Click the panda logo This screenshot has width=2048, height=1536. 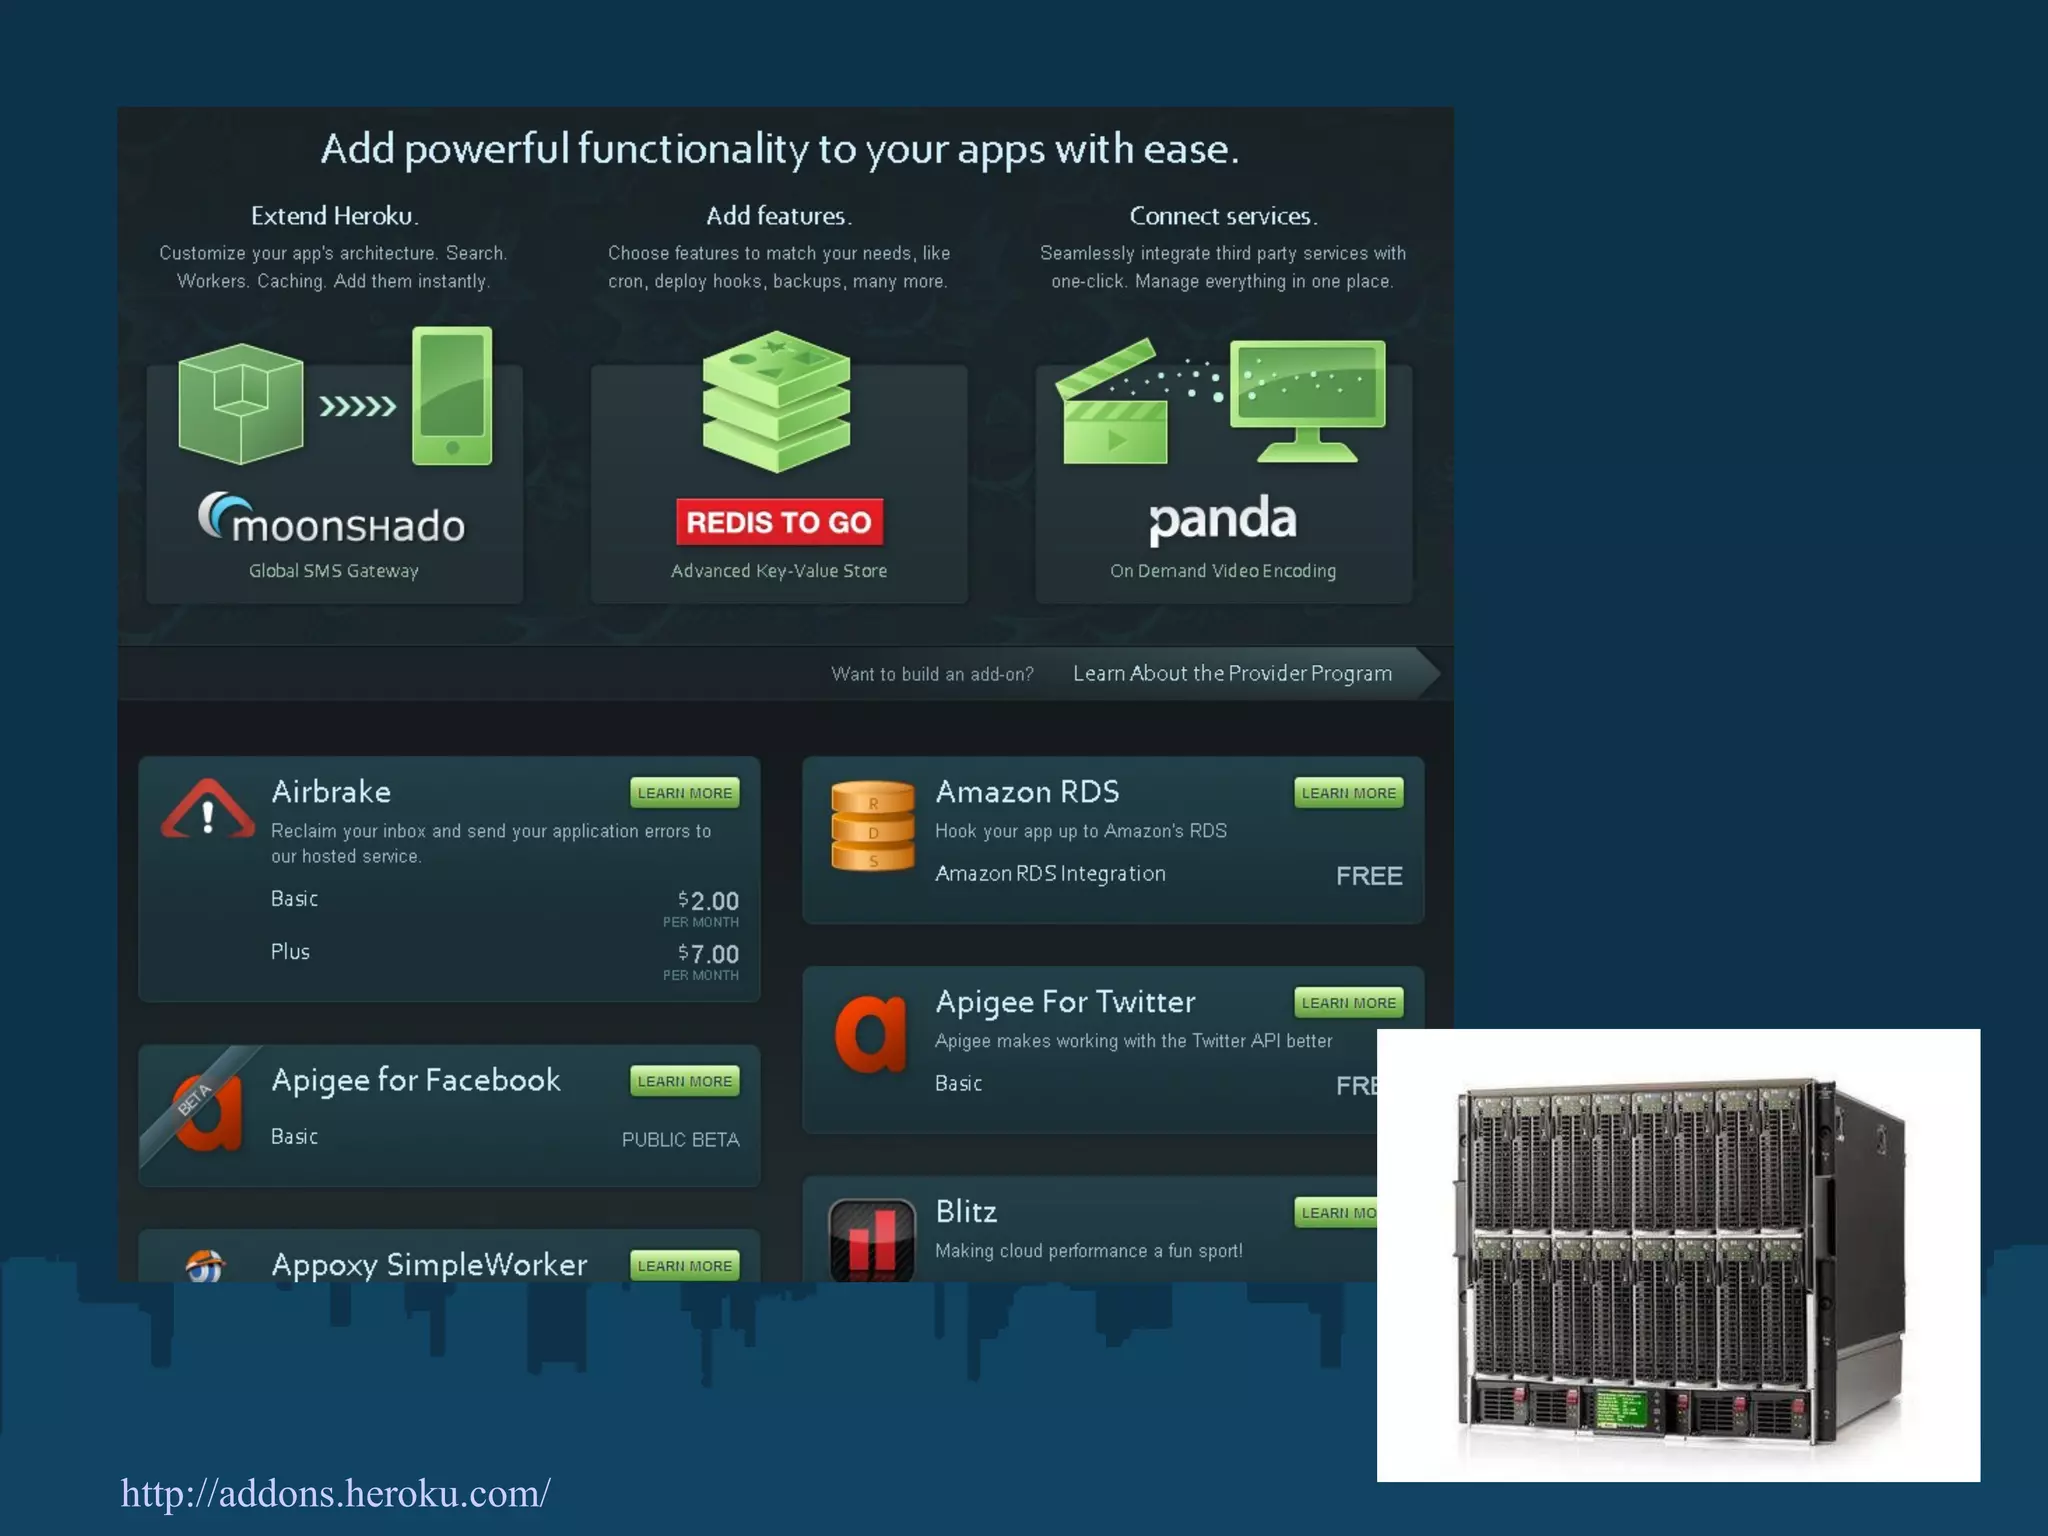[x=1222, y=520]
